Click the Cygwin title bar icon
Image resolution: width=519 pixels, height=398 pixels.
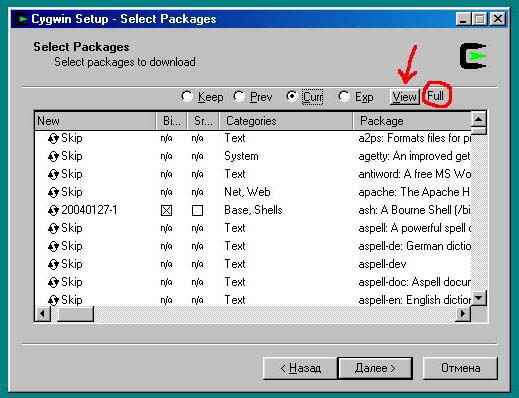[x=22, y=19]
